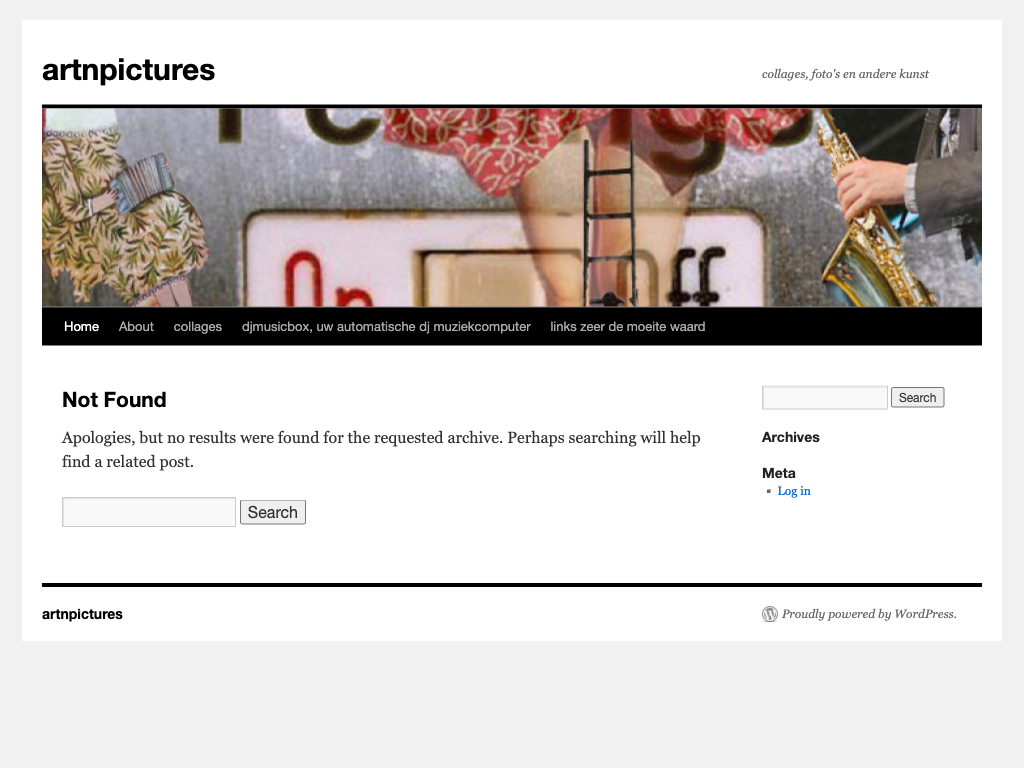The width and height of the screenshot is (1024, 768).
Task: Open djmusicbox automatische dj muziekcomputer page
Action: pyautogui.click(x=386, y=327)
